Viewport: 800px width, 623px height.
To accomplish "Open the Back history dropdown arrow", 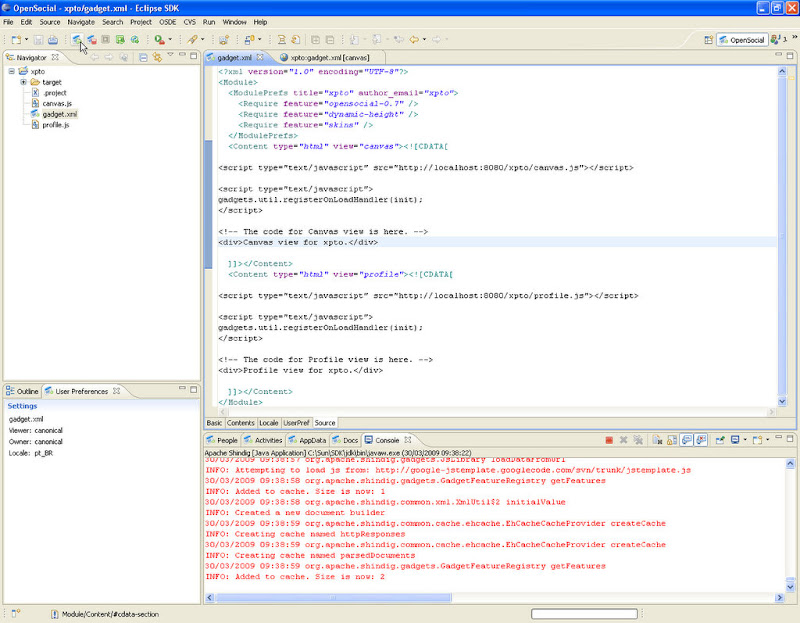I will pyautogui.click(x=424, y=40).
